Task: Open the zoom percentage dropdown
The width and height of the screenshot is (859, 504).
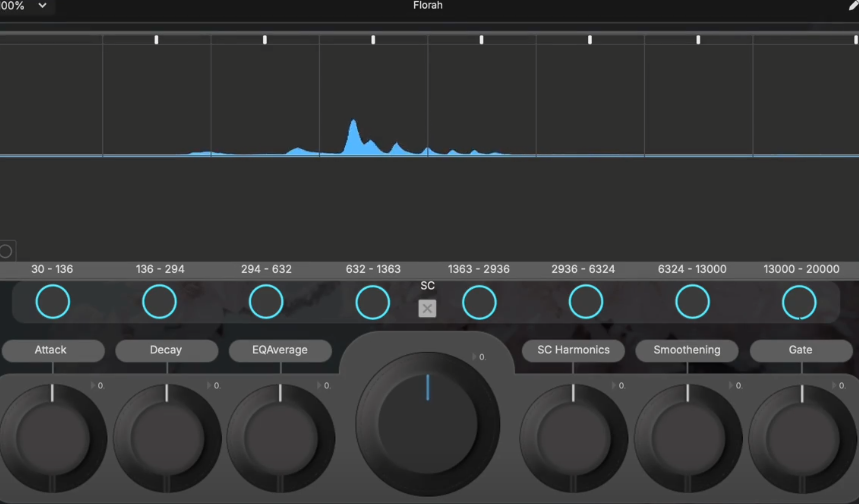Action: (x=26, y=6)
